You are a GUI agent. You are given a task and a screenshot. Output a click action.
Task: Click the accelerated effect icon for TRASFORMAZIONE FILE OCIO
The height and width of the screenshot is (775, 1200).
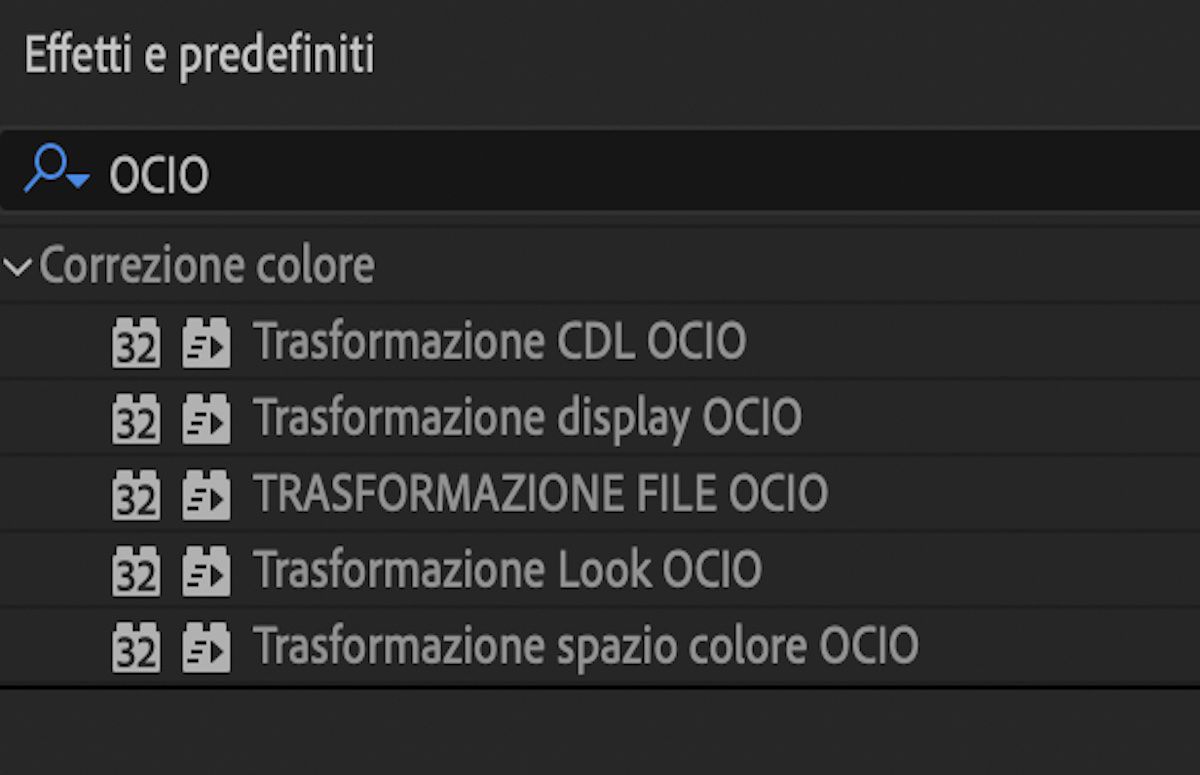click(205, 494)
